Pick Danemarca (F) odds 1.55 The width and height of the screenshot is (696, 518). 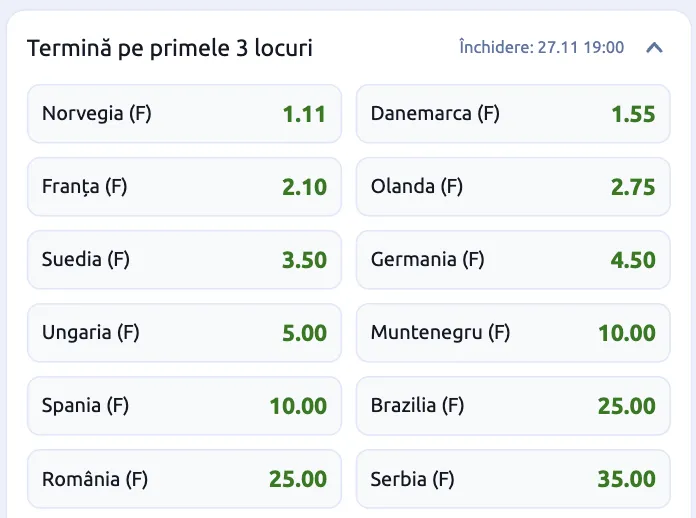click(513, 114)
